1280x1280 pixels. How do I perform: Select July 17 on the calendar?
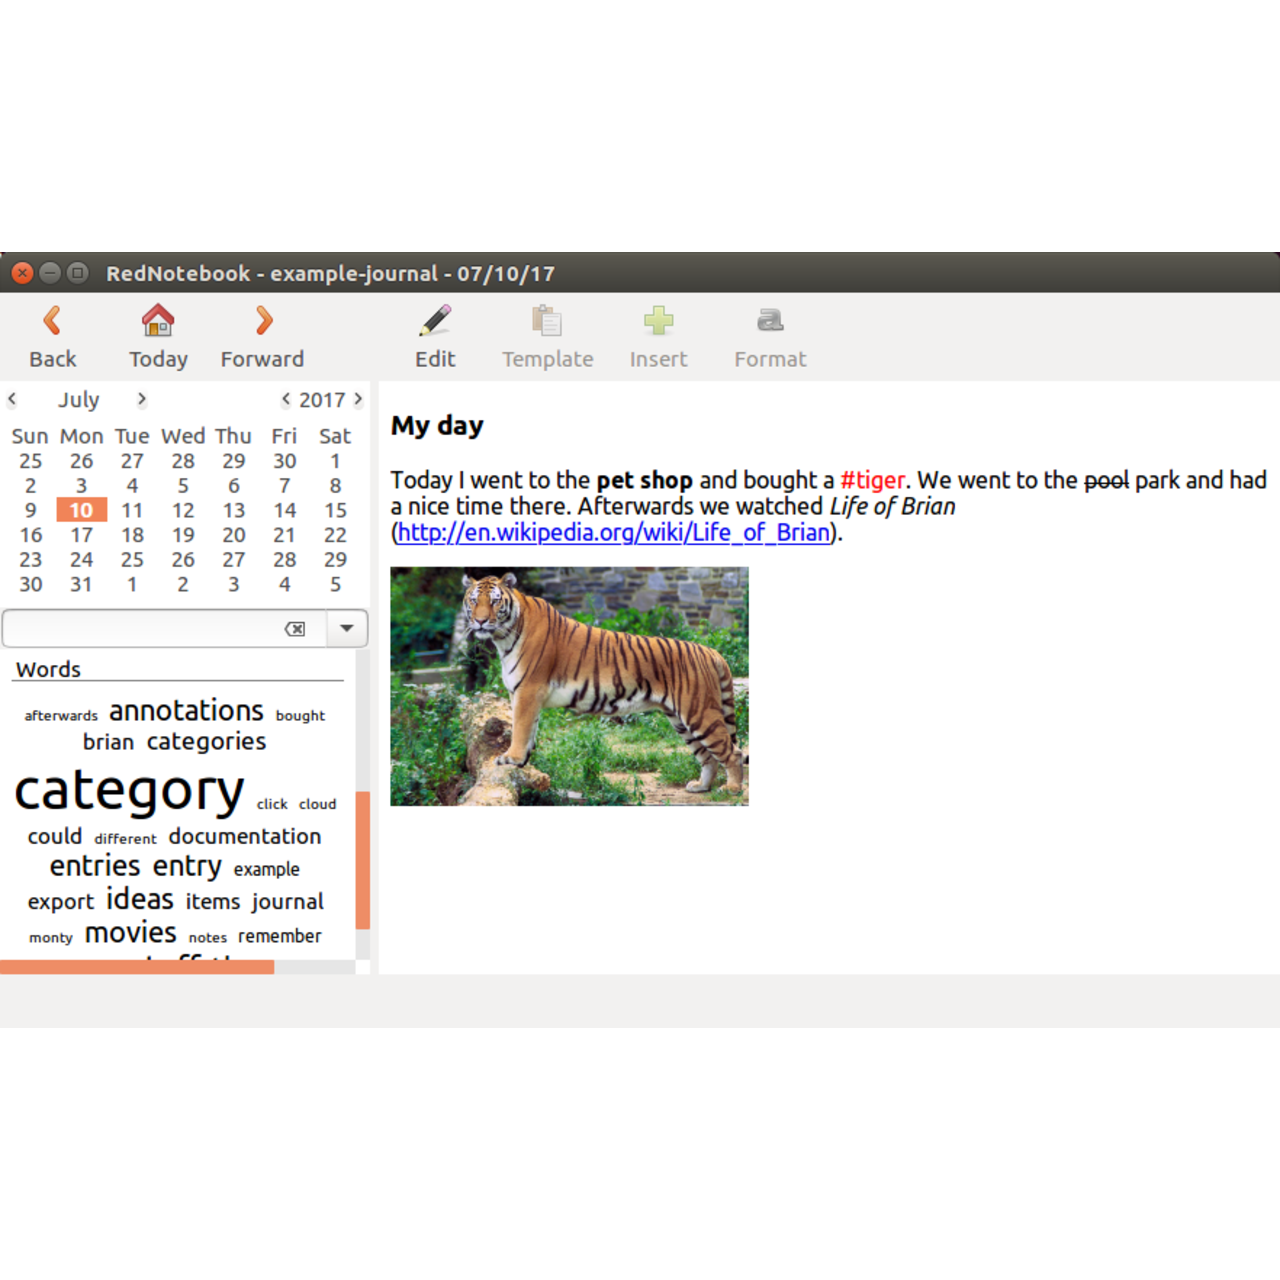coord(81,535)
